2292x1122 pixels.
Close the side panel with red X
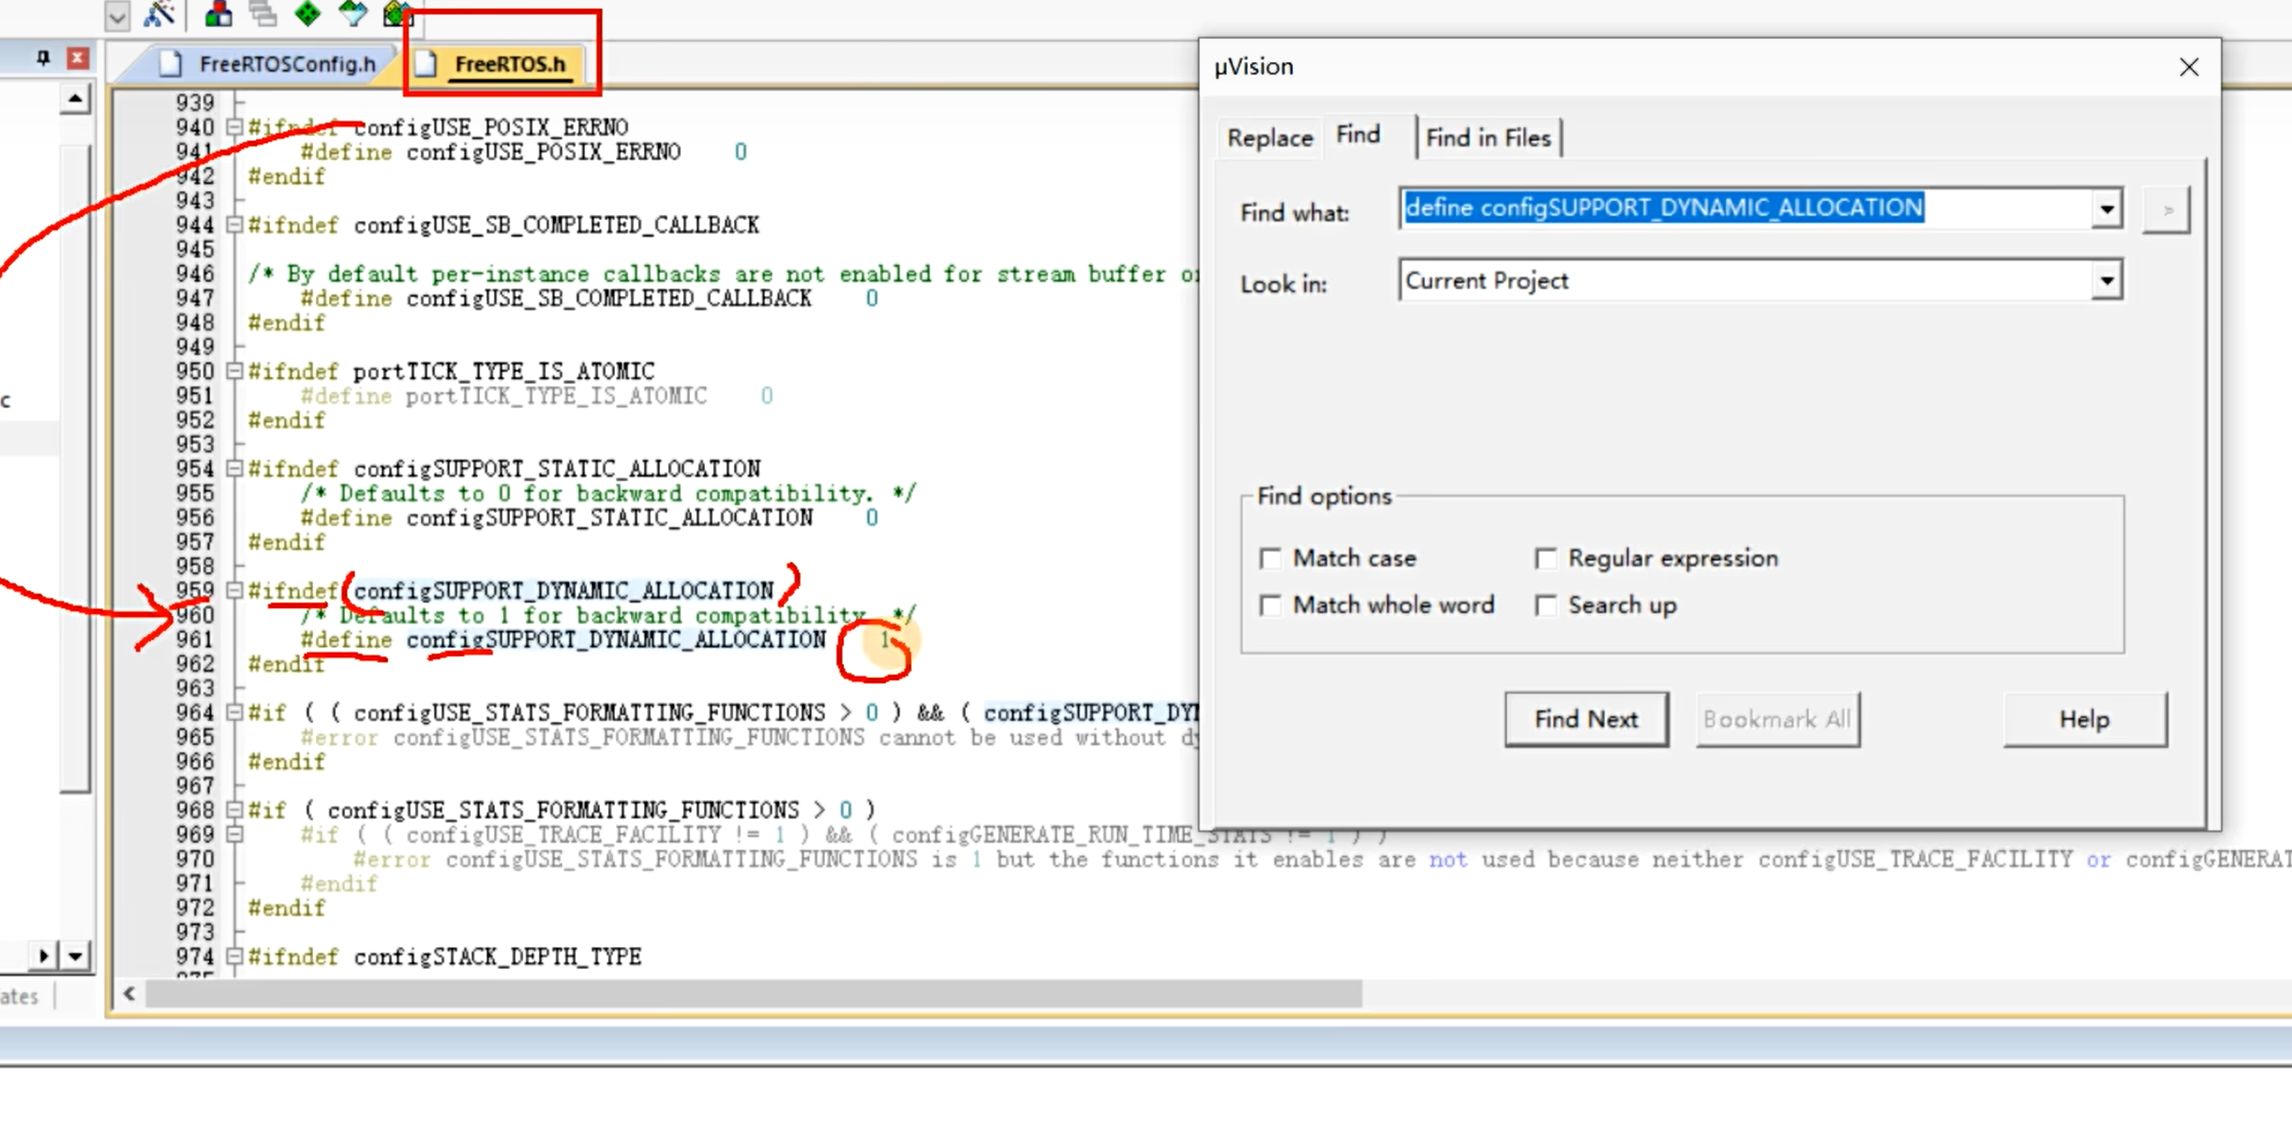coord(77,59)
